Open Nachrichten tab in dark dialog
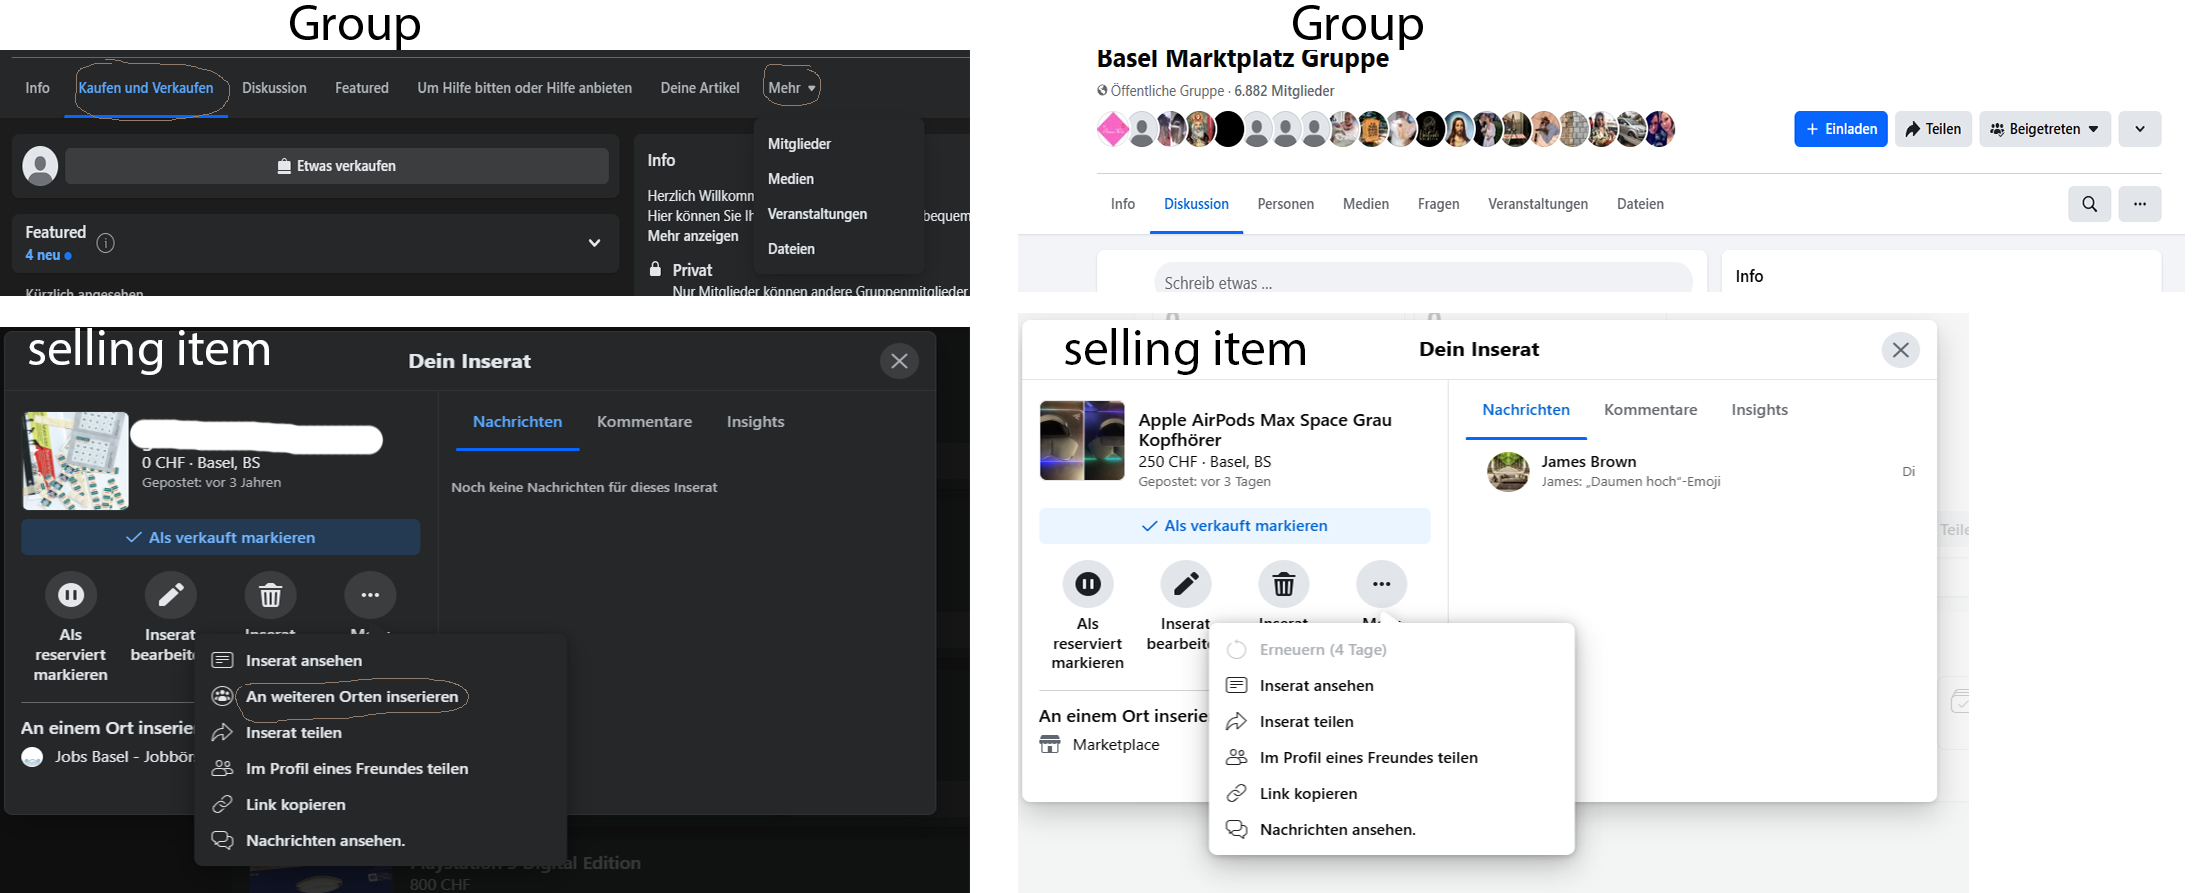This screenshot has height=893, width=2193. 517,422
